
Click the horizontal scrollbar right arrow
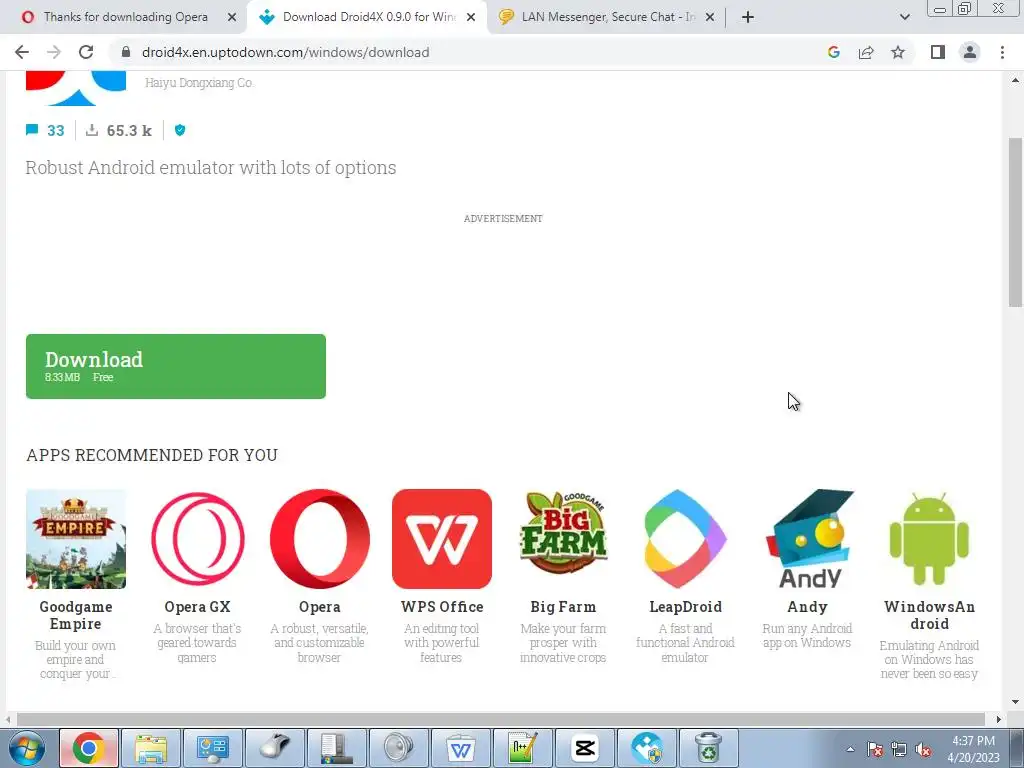pos(999,719)
